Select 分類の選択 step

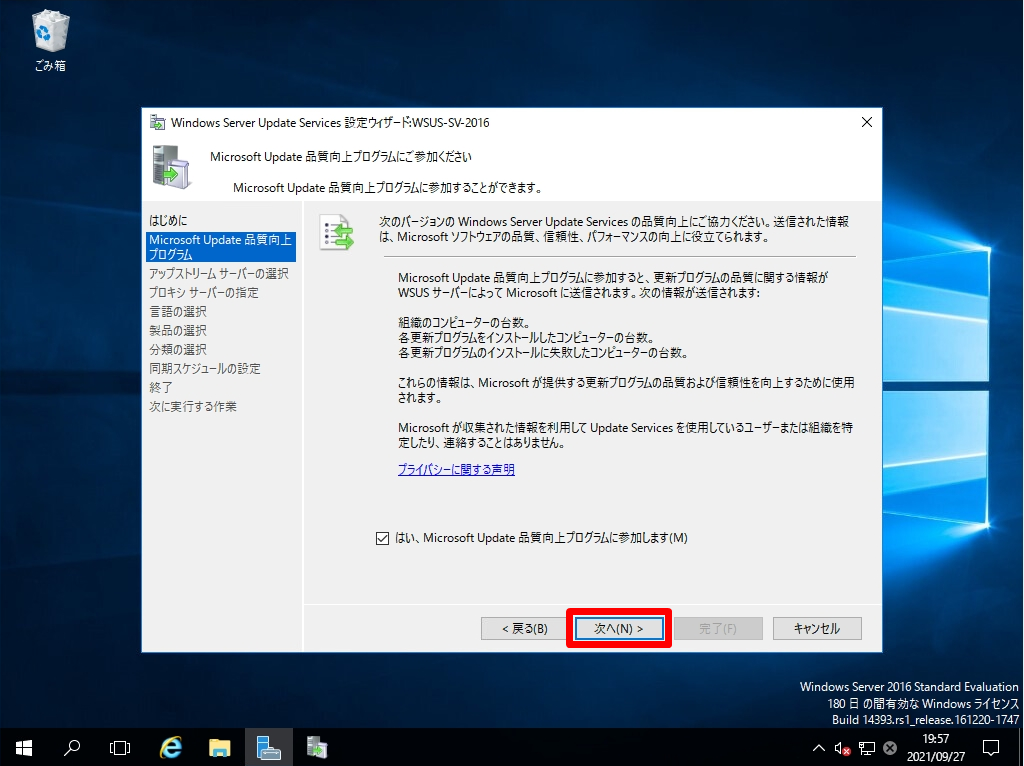[178, 349]
